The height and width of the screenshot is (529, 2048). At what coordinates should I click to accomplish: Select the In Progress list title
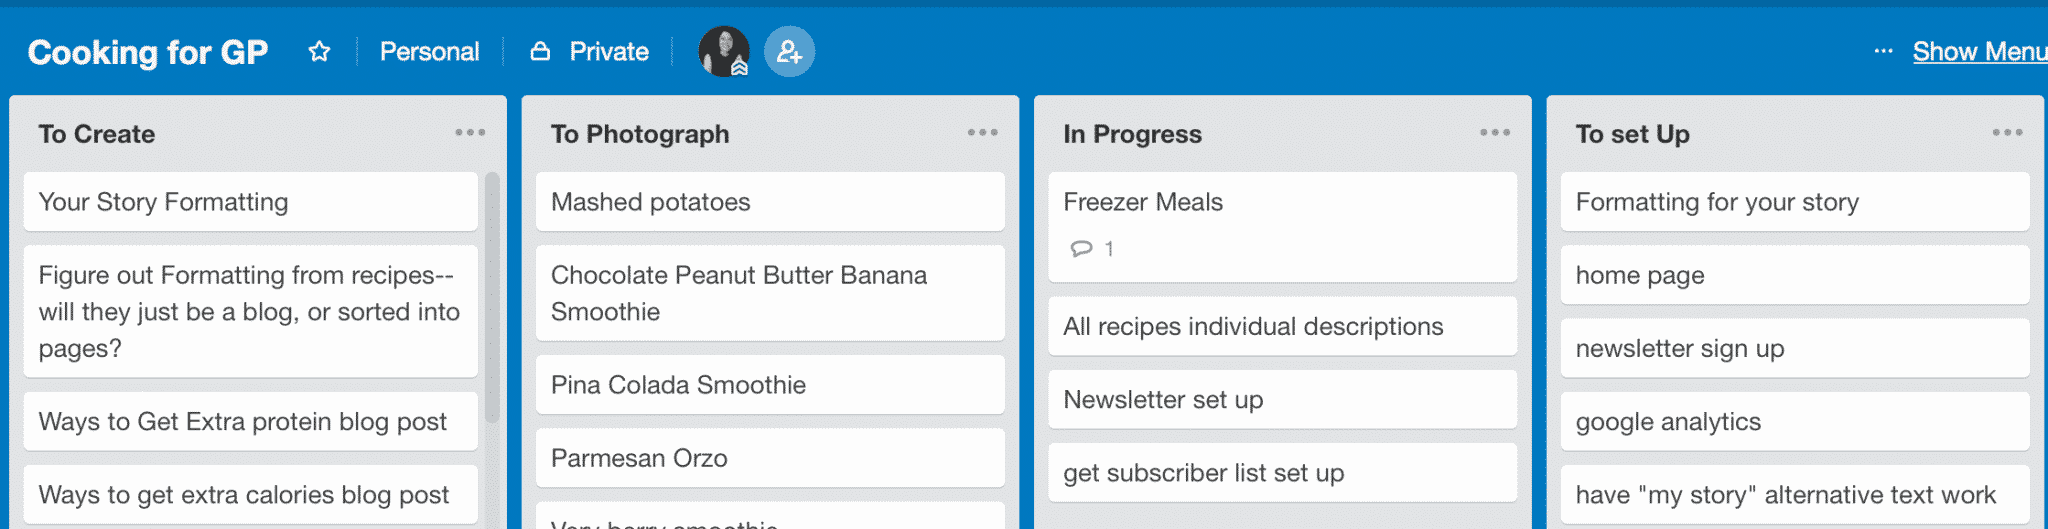click(1132, 134)
